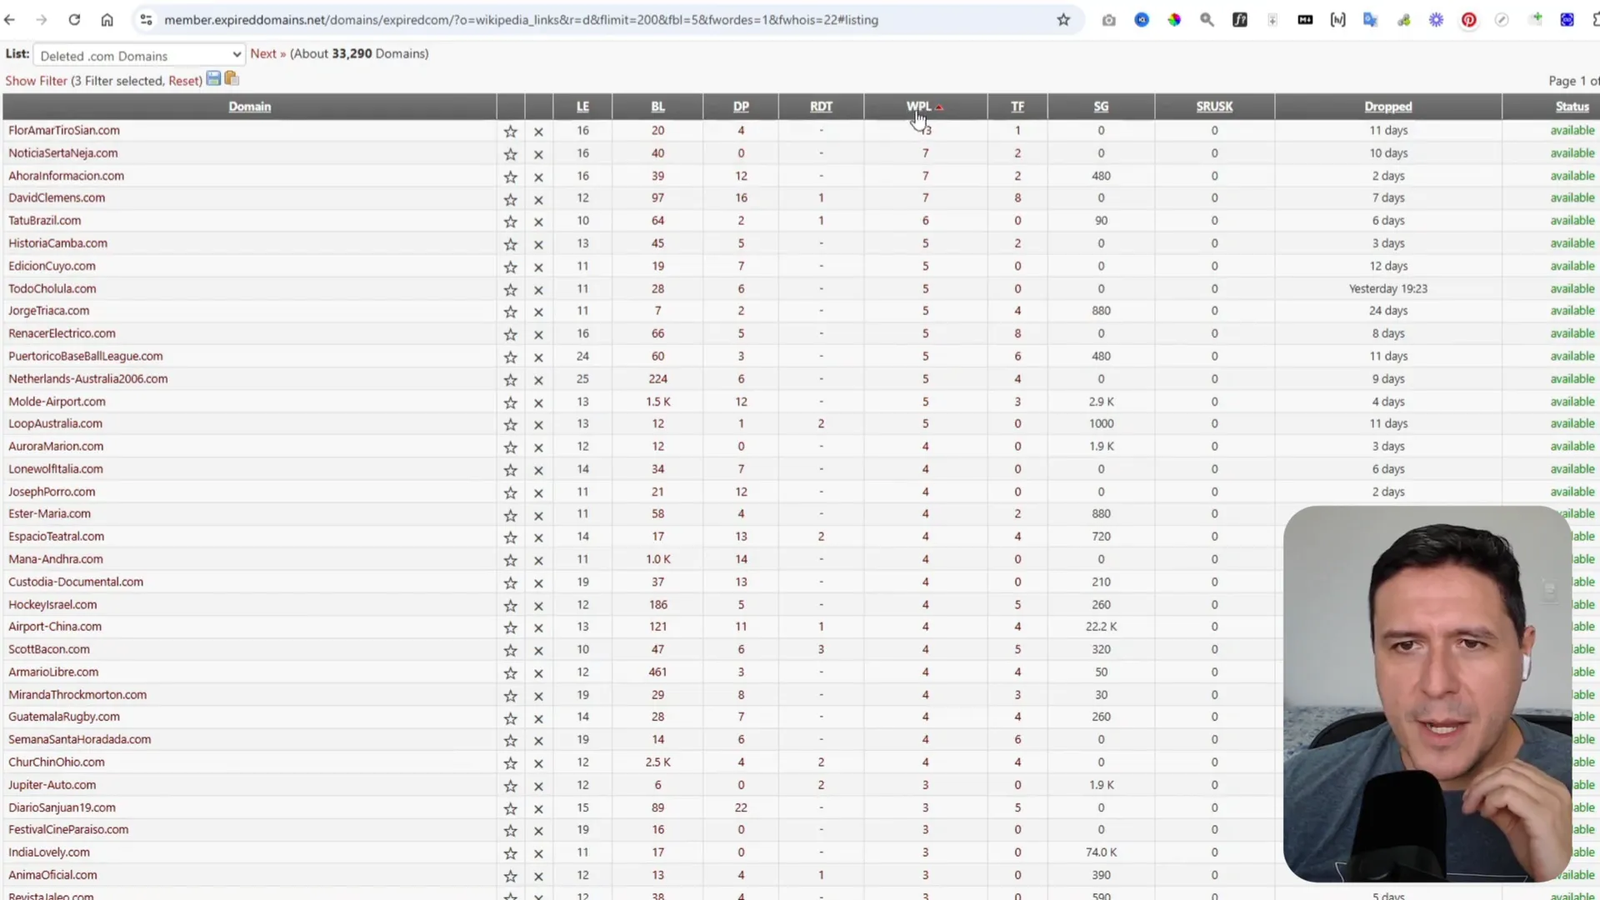The image size is (1600, 900).
Task: Bookmark the page via the star icon
Action: 1063,19
